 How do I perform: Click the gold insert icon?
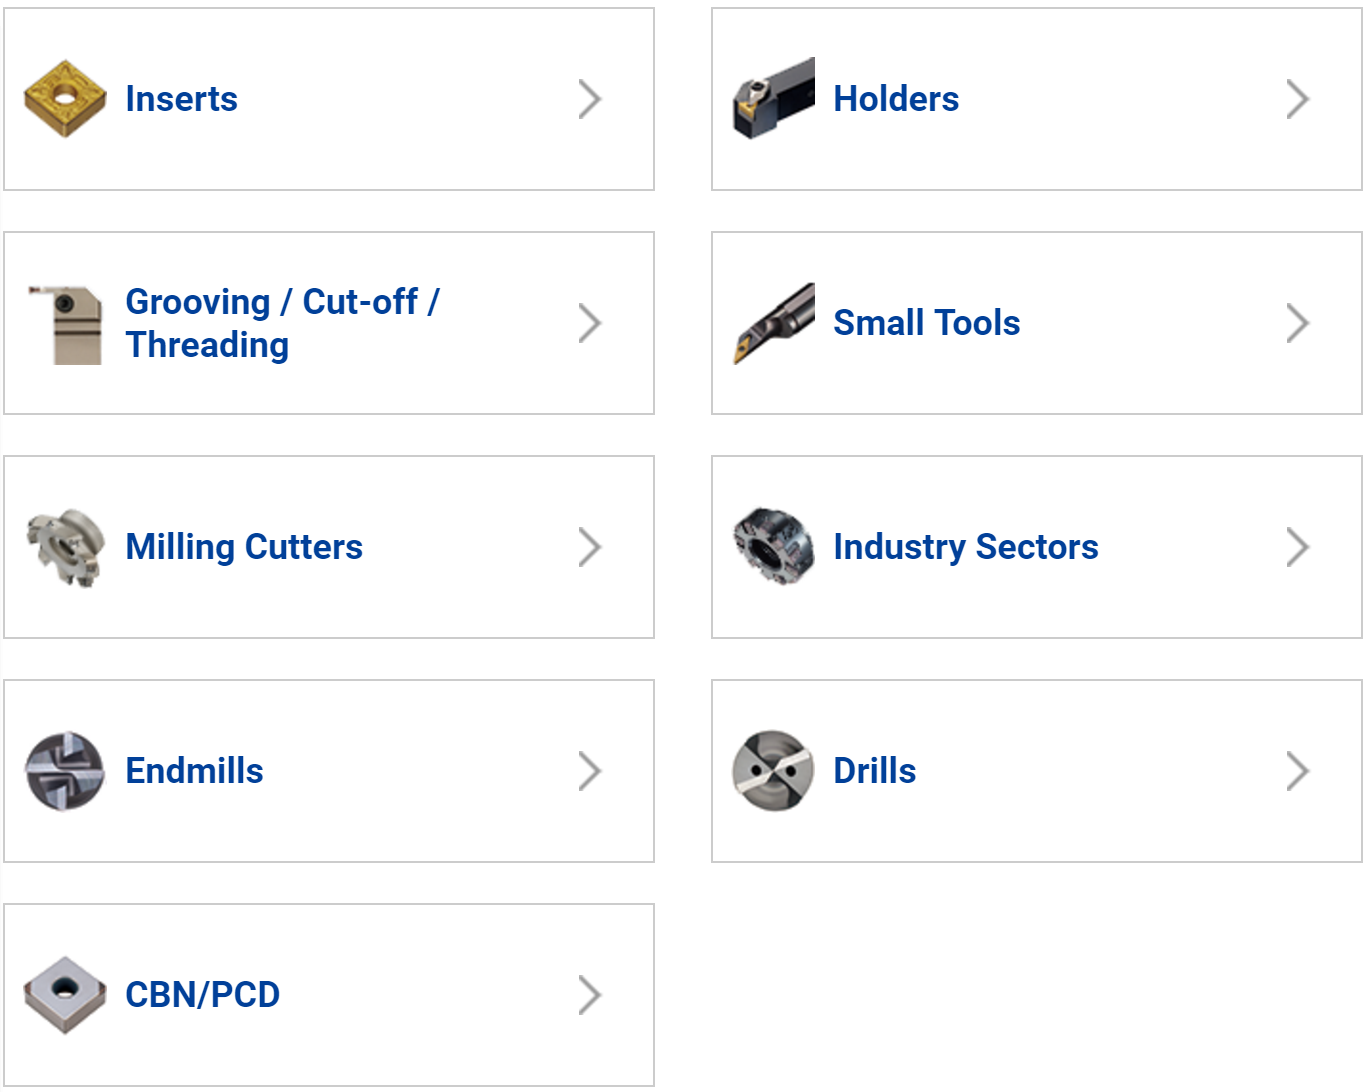65,99
